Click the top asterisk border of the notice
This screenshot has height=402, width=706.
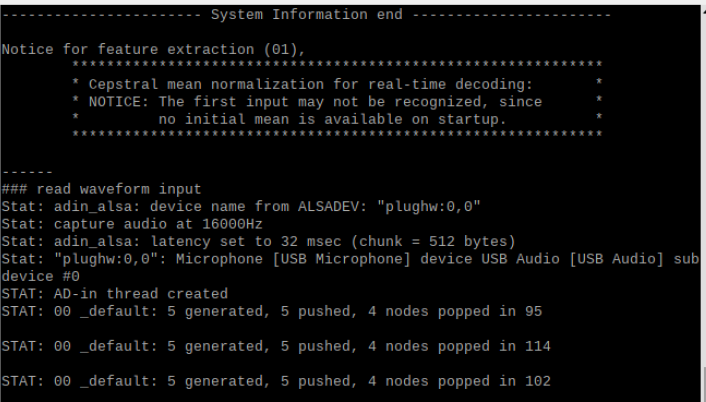point(337,66)
